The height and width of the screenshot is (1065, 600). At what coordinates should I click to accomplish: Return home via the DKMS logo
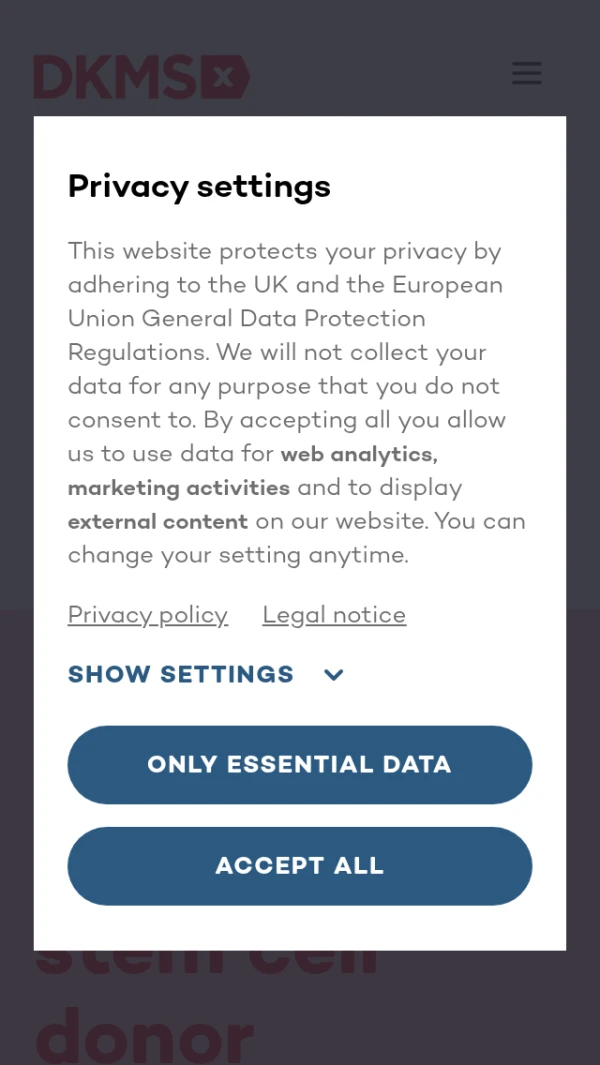click(x=140, y=77)
